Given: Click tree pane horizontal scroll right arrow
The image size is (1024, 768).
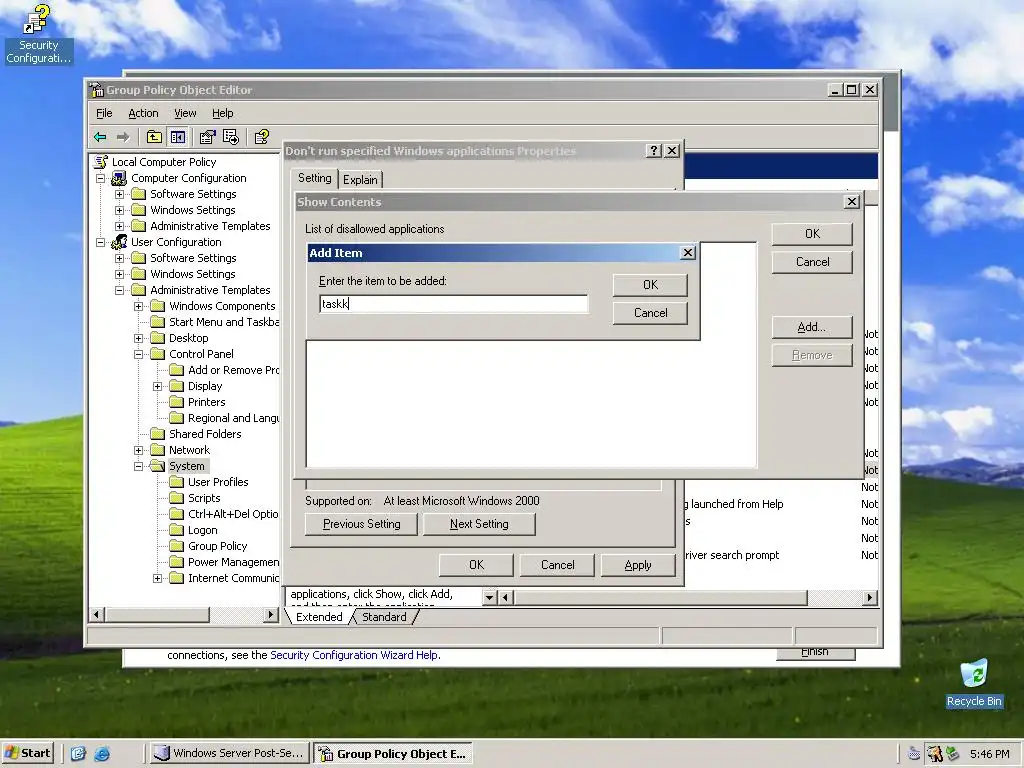Looking at the screenshot, I should click(x=271, y=615).
